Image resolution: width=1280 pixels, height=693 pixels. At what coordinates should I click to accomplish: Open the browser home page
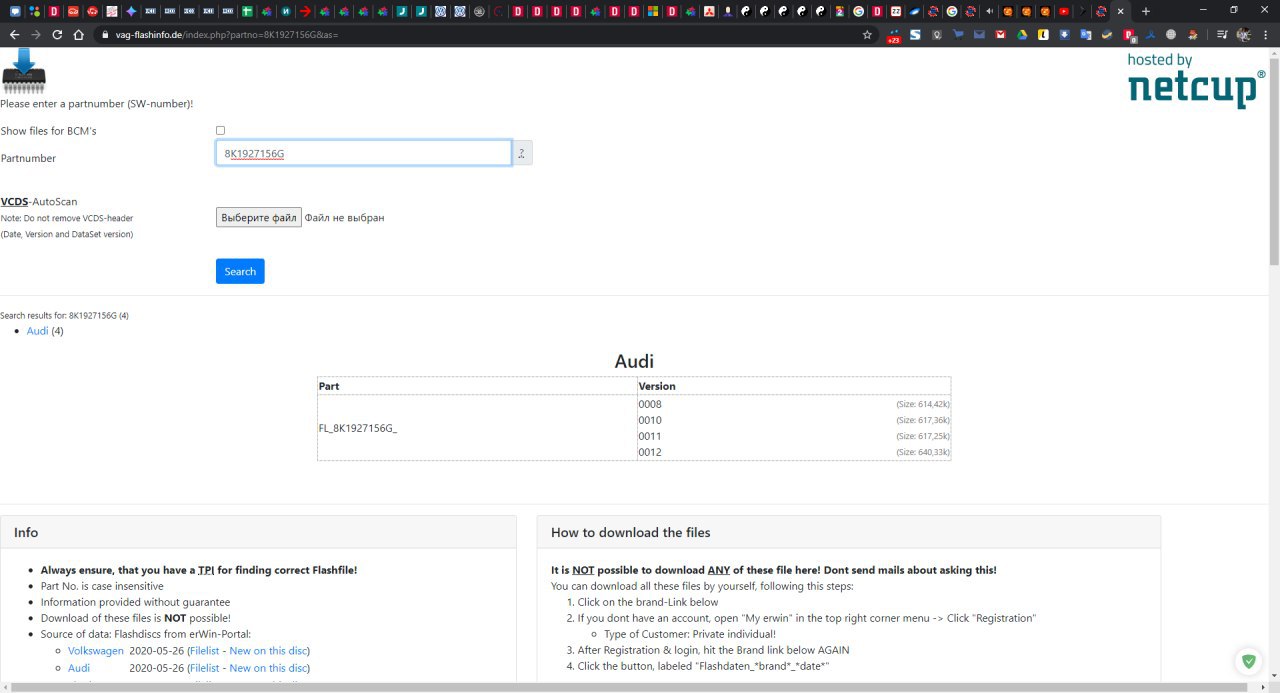tap(79, 34)
